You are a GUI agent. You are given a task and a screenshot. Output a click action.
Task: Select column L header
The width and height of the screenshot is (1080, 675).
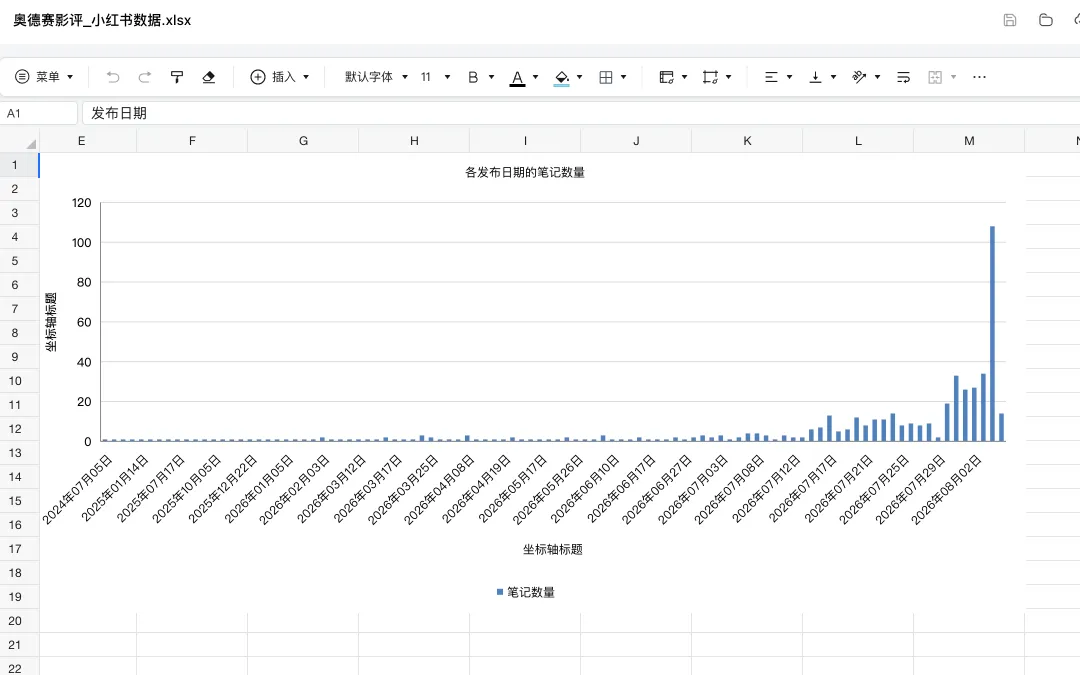pos(858,141)
